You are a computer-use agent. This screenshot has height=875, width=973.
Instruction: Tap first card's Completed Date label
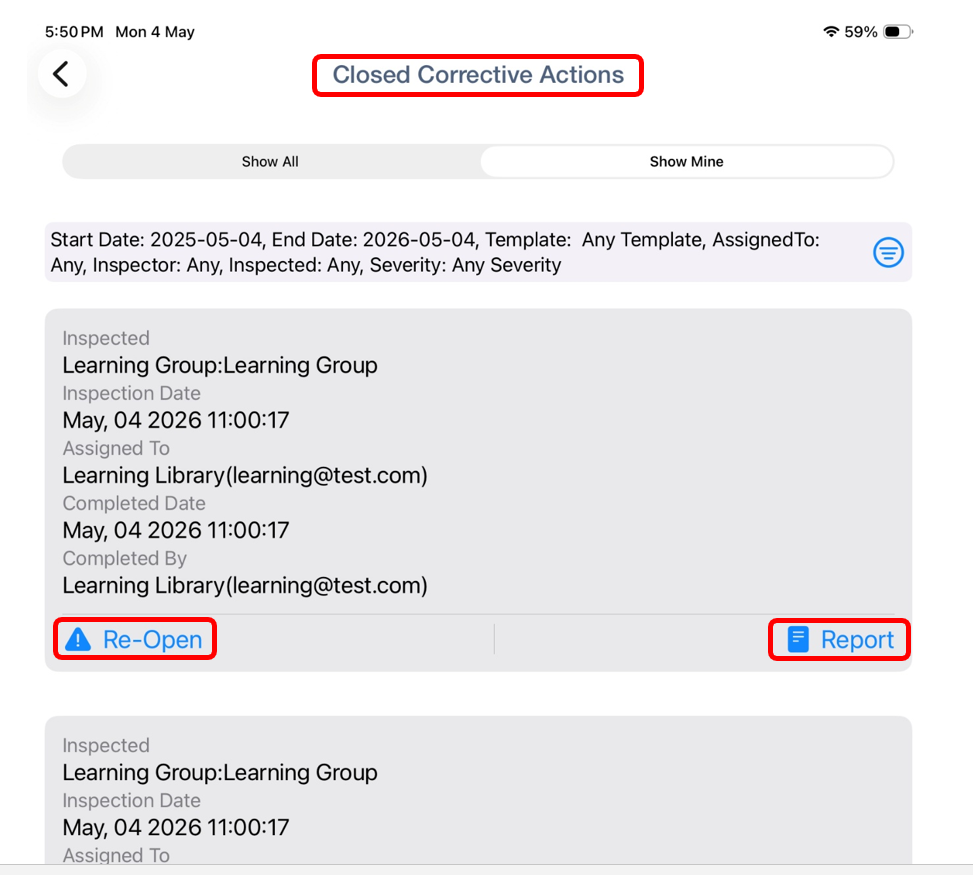click(134, 503)
